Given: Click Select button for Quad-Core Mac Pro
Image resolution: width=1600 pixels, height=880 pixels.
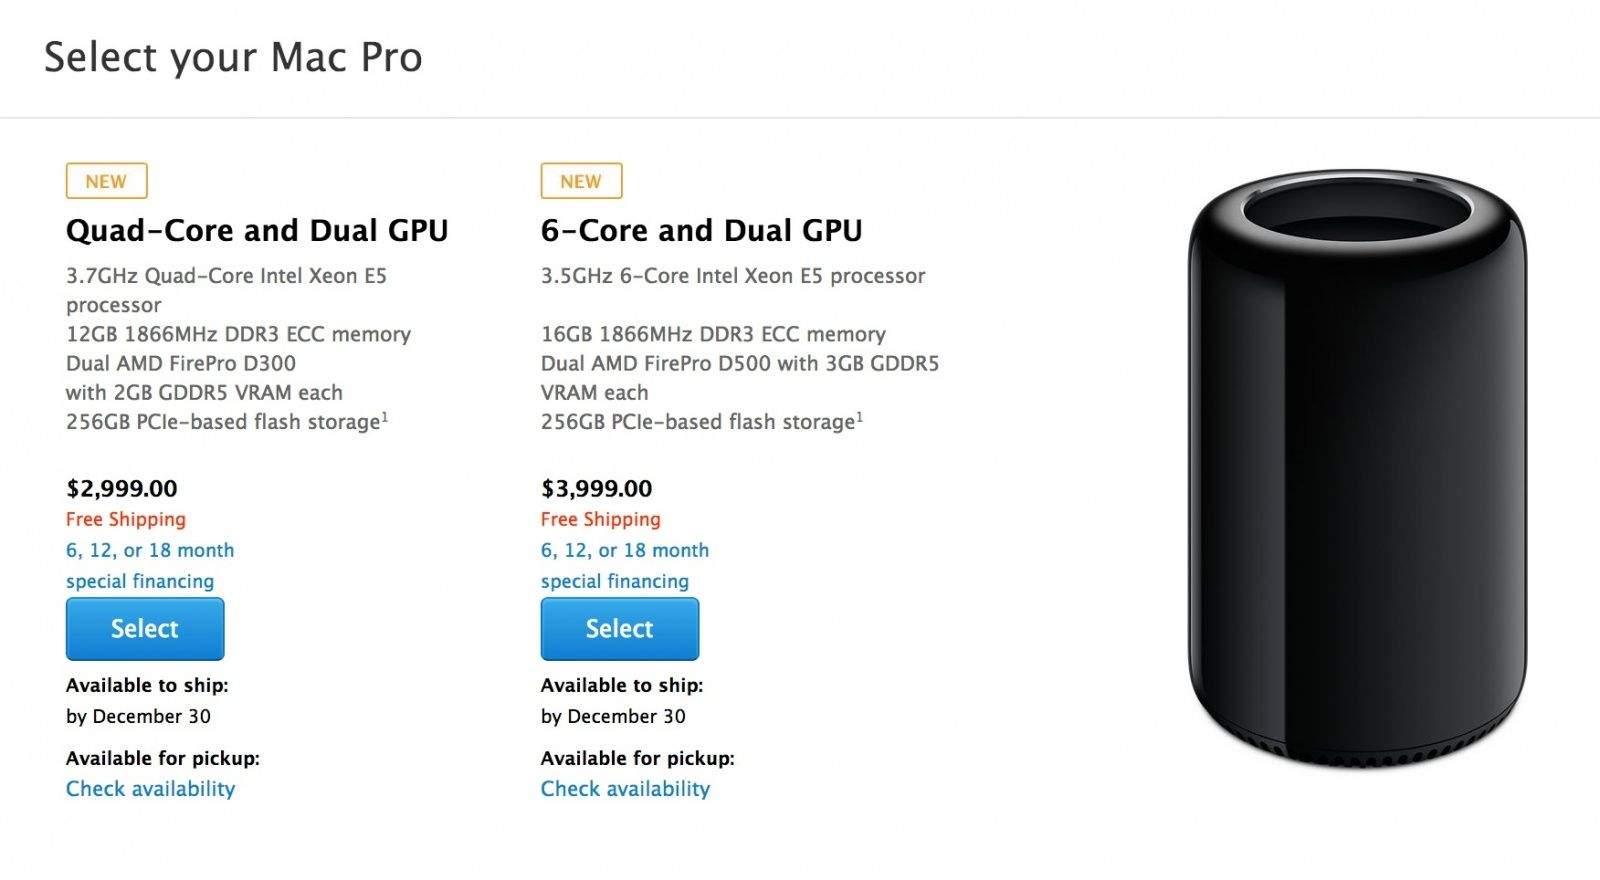Looking at the screenshot, I should tap(145, 629).
